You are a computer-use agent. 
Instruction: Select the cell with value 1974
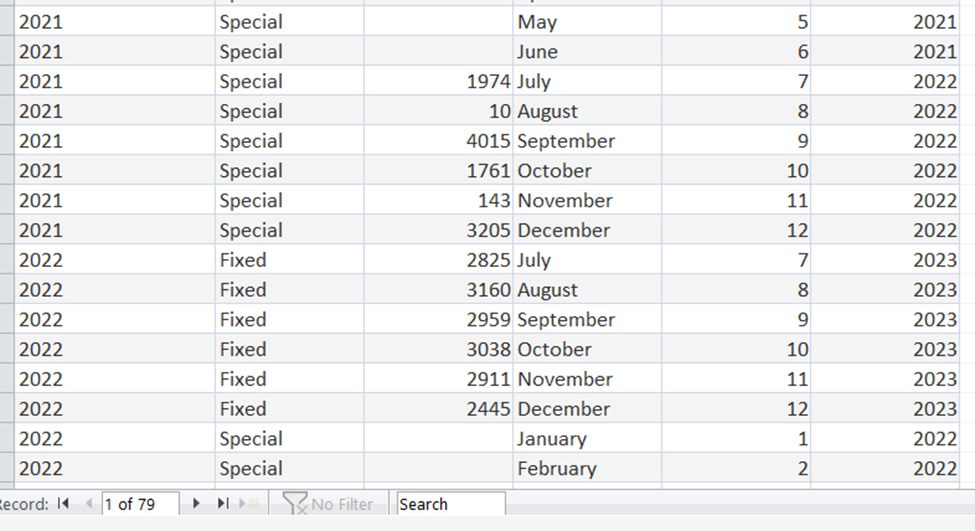(438, 81)
